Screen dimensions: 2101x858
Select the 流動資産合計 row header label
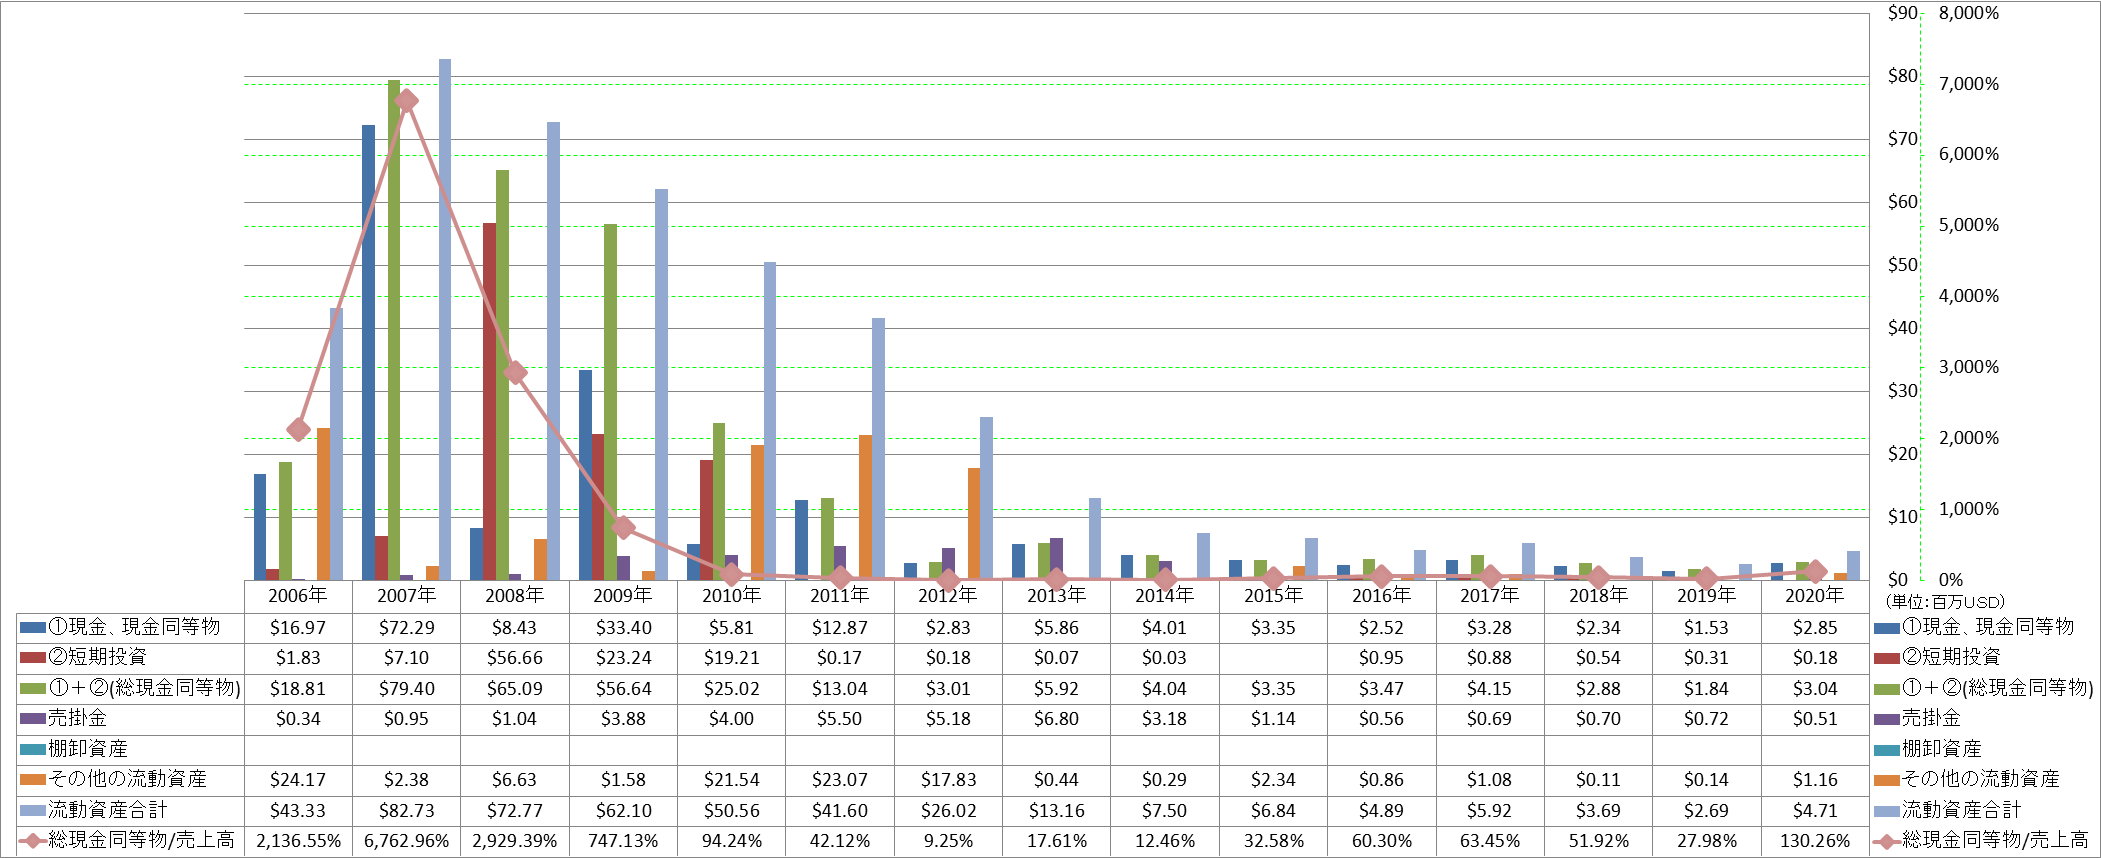pyautogui.click(x=108, y=810)
